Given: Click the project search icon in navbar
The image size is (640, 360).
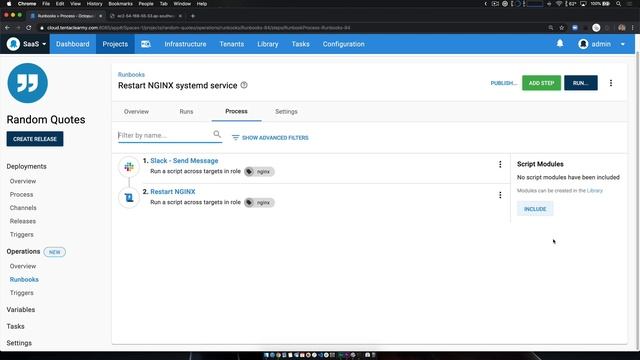Looking at the screenshot, I should [146, 44].
